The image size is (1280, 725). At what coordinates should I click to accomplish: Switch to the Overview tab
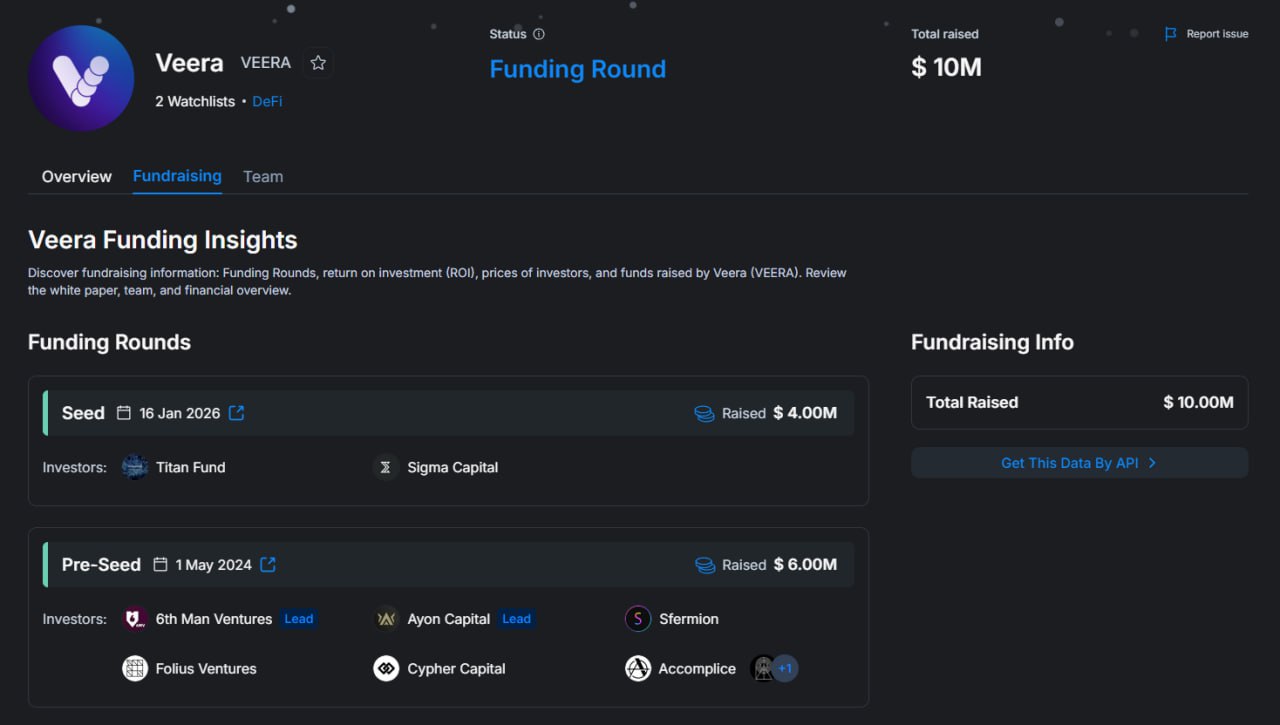(x=77, y=177)
